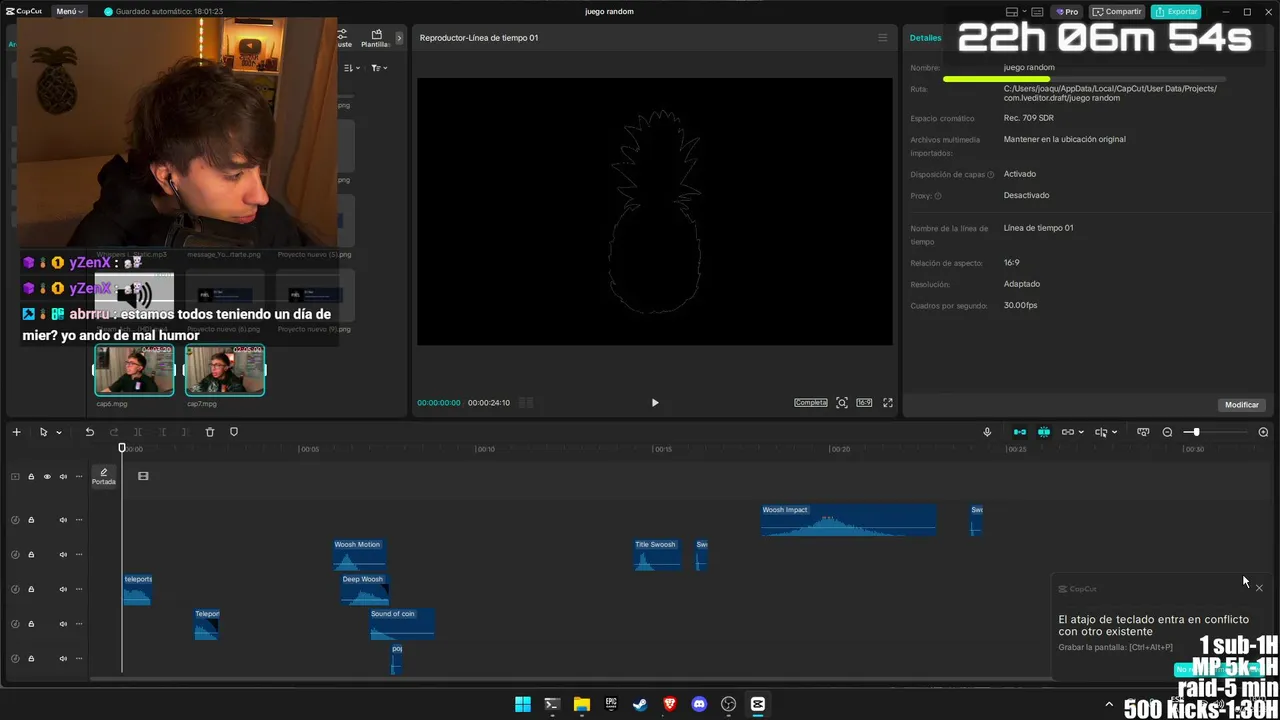Screen dimensions: 1280x720
Task: Toggle the main track magnet icon
Action: (x=1020, y=432)
